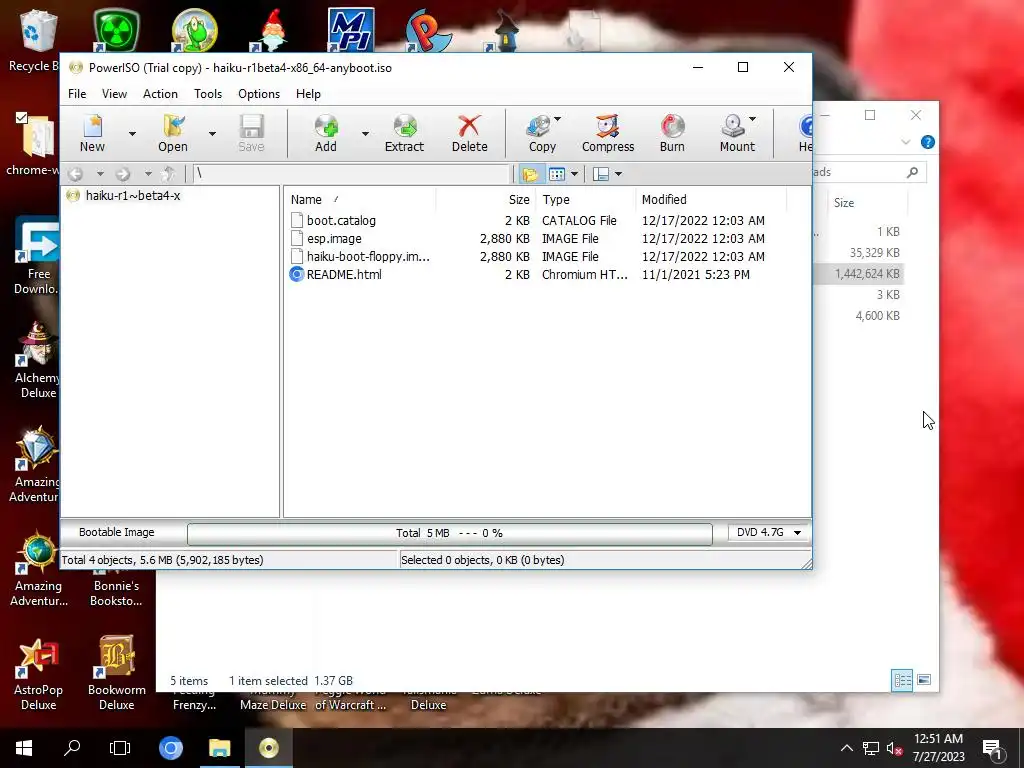Open the View menu
1024x768 pixels.
pyautogui.click(x=114, y=94)
